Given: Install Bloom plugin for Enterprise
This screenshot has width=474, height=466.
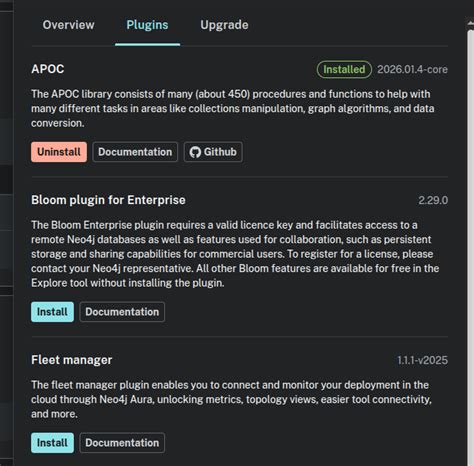Looking at the screenshot, I should coord(52,312).
